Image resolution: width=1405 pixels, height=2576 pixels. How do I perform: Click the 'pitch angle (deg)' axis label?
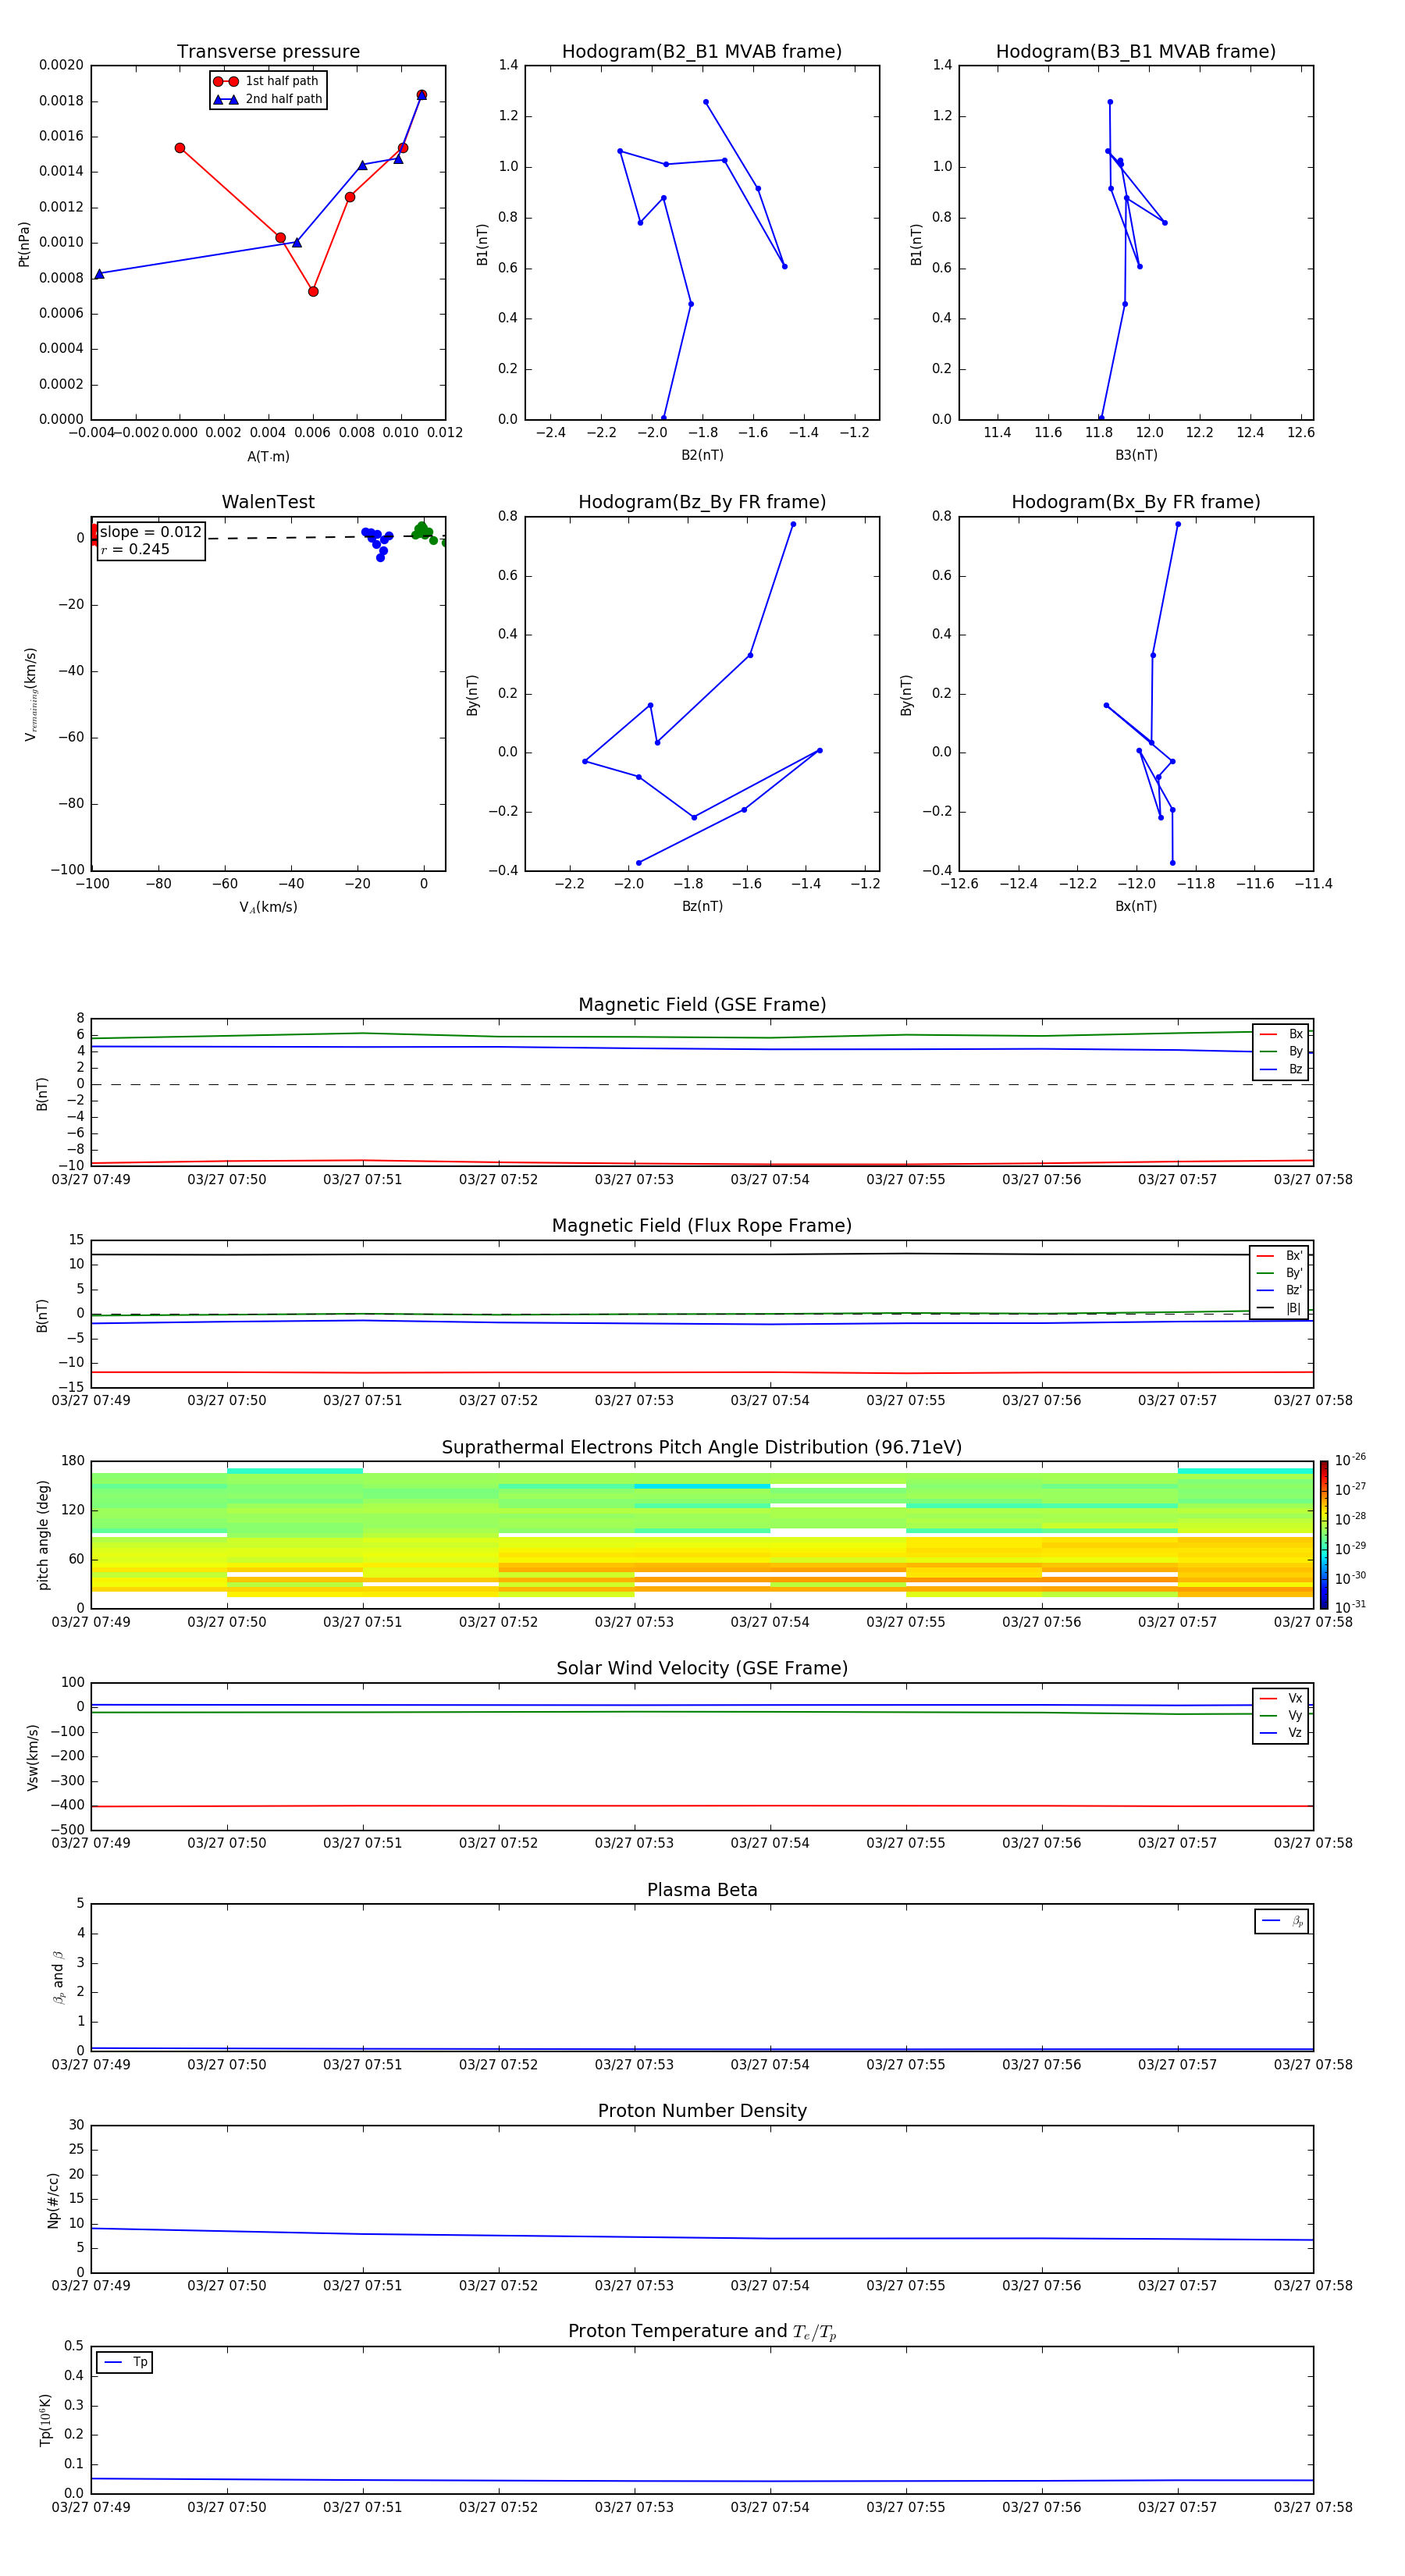[43, 1534]
